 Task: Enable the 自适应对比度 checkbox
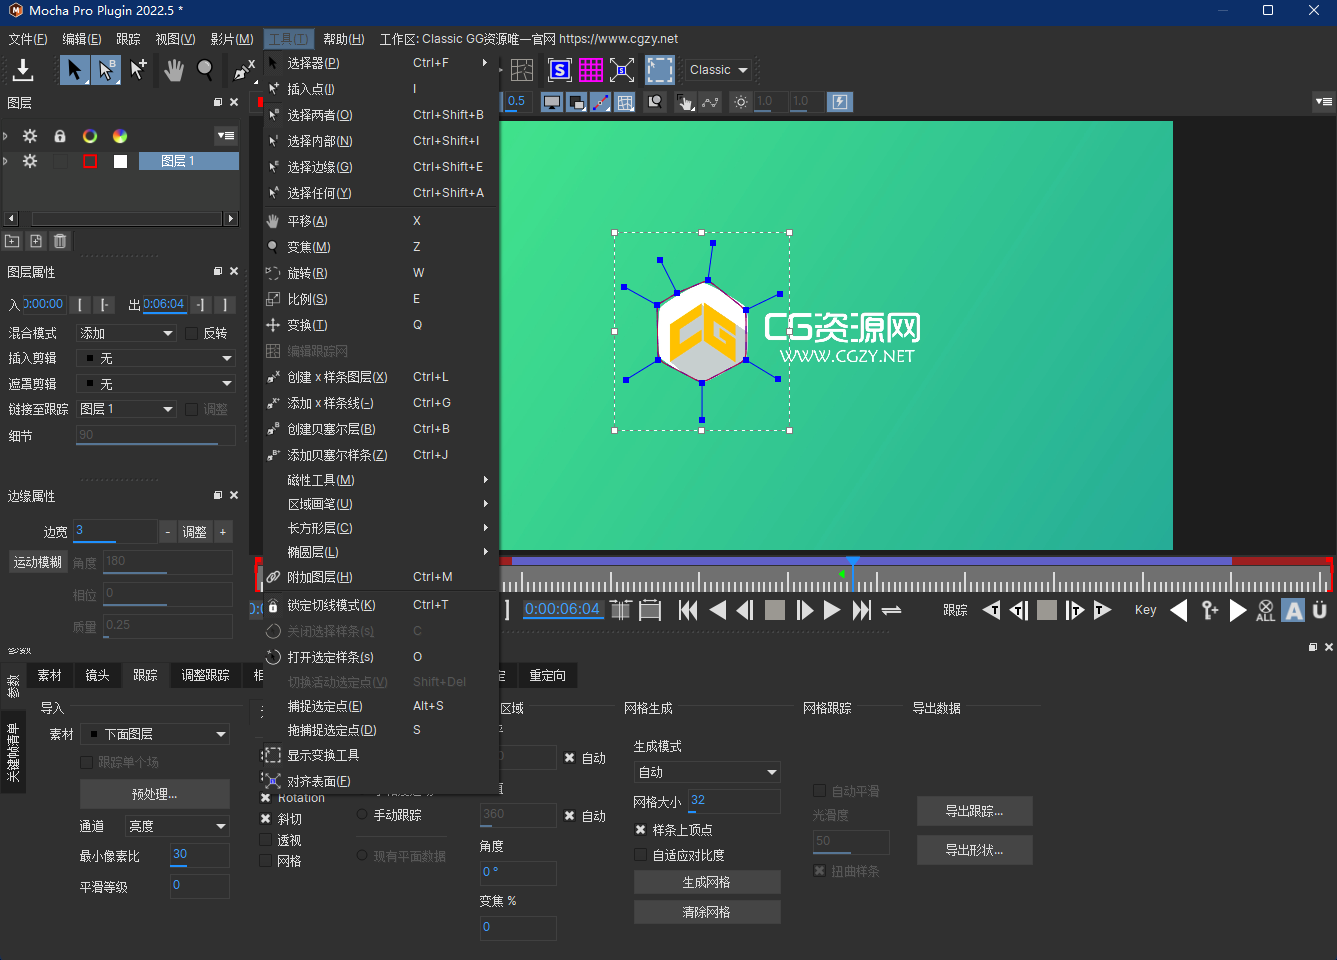pyautogui.click(x=641, y=855)
